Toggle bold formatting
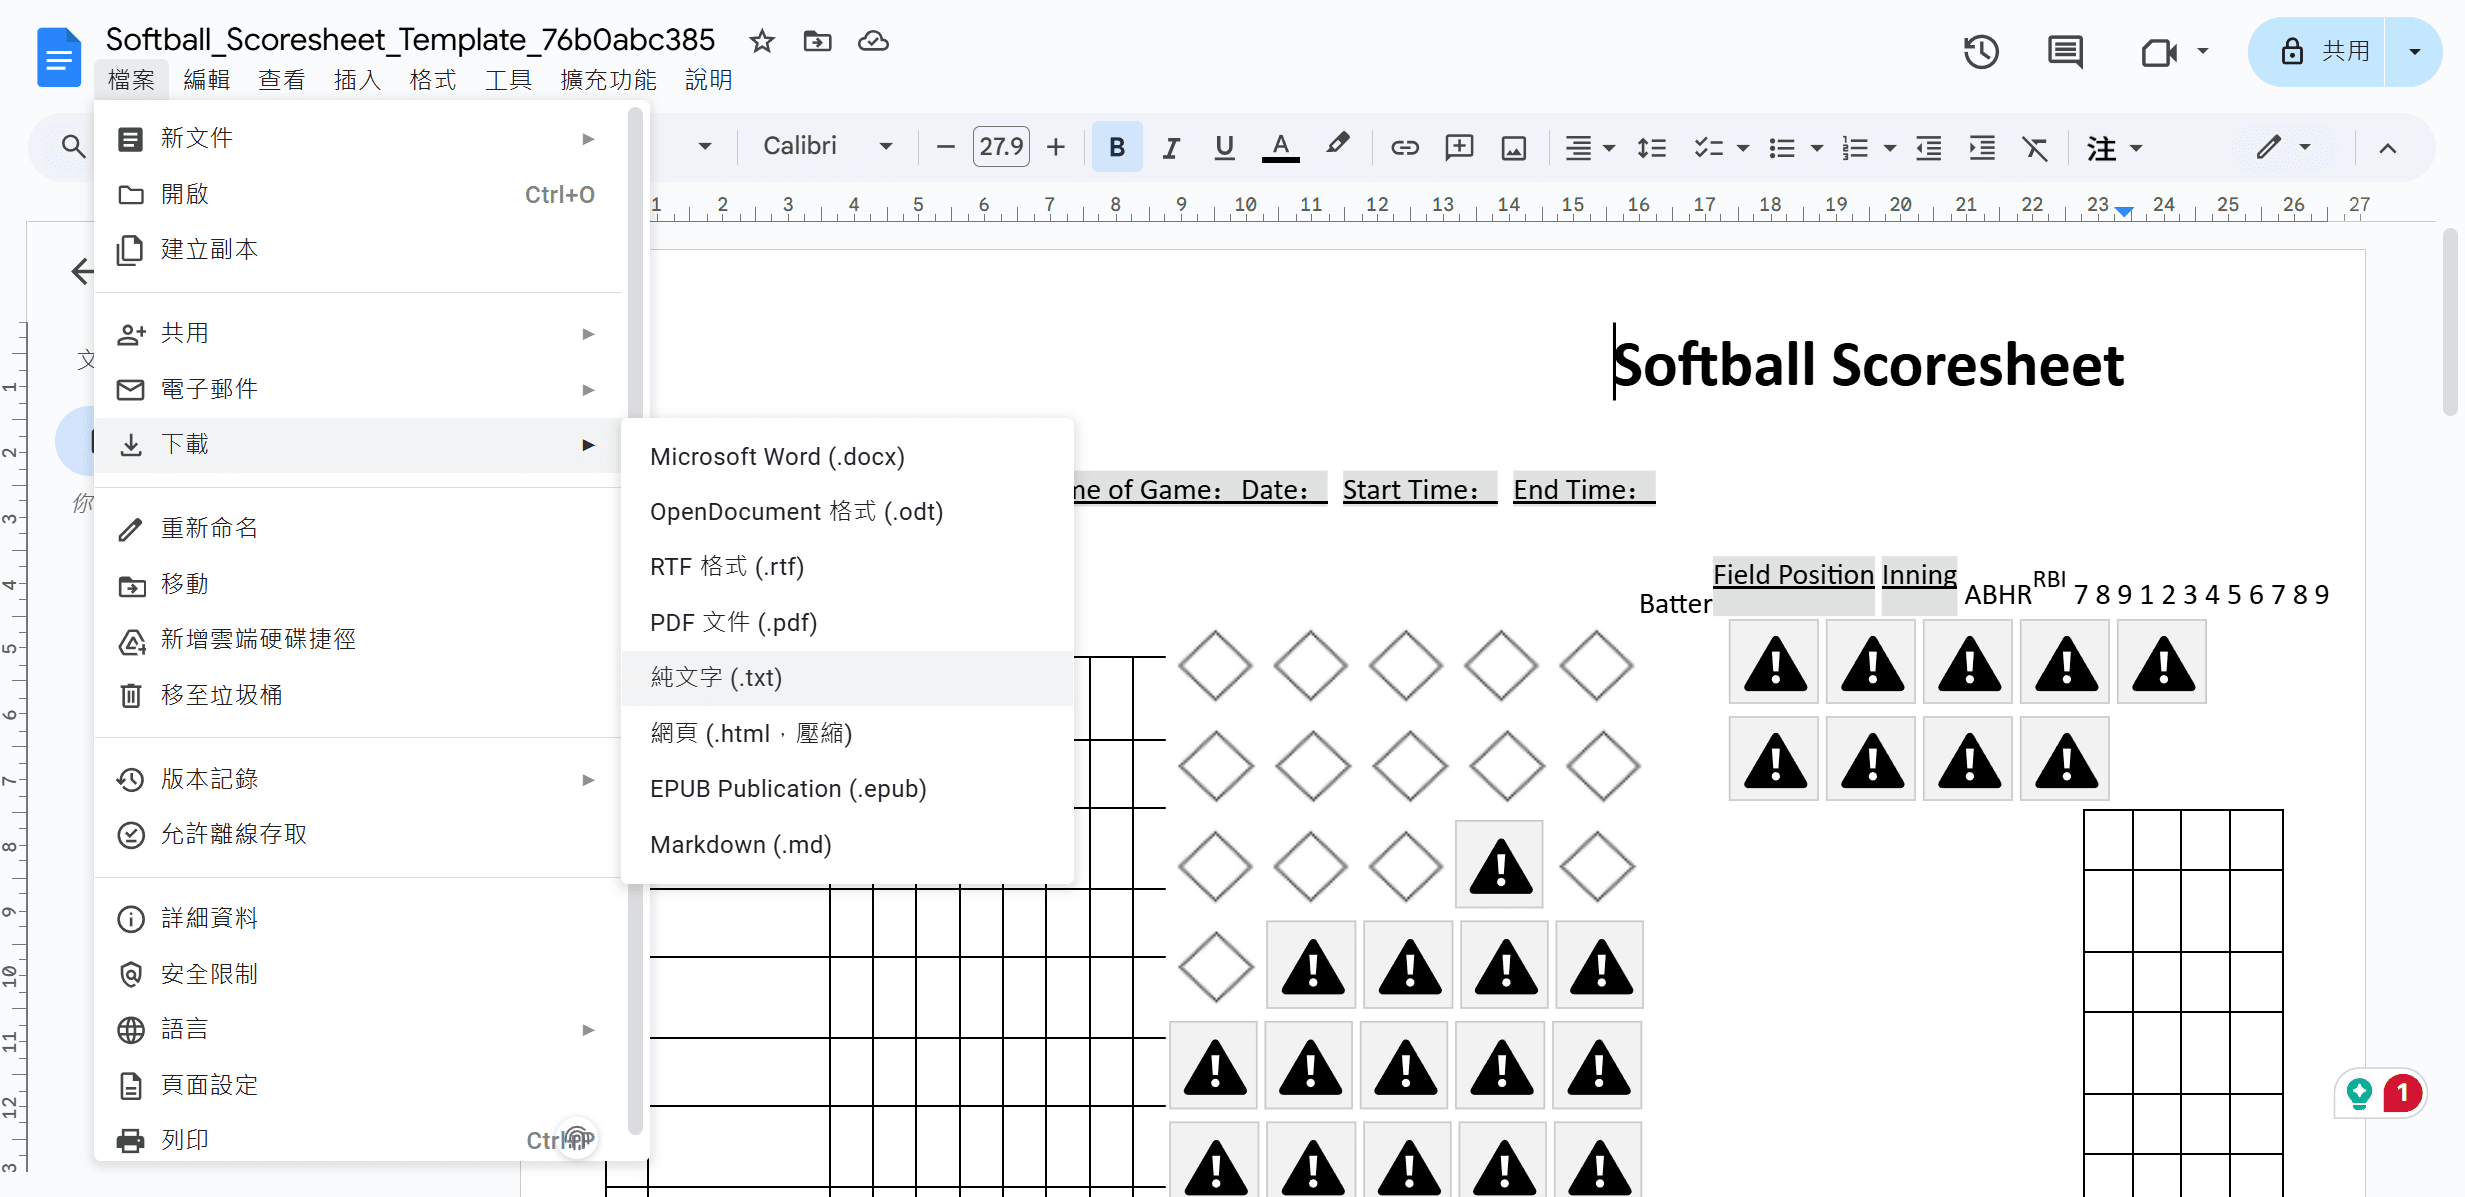The image size is (2465, 1197). pos(1117,147)
